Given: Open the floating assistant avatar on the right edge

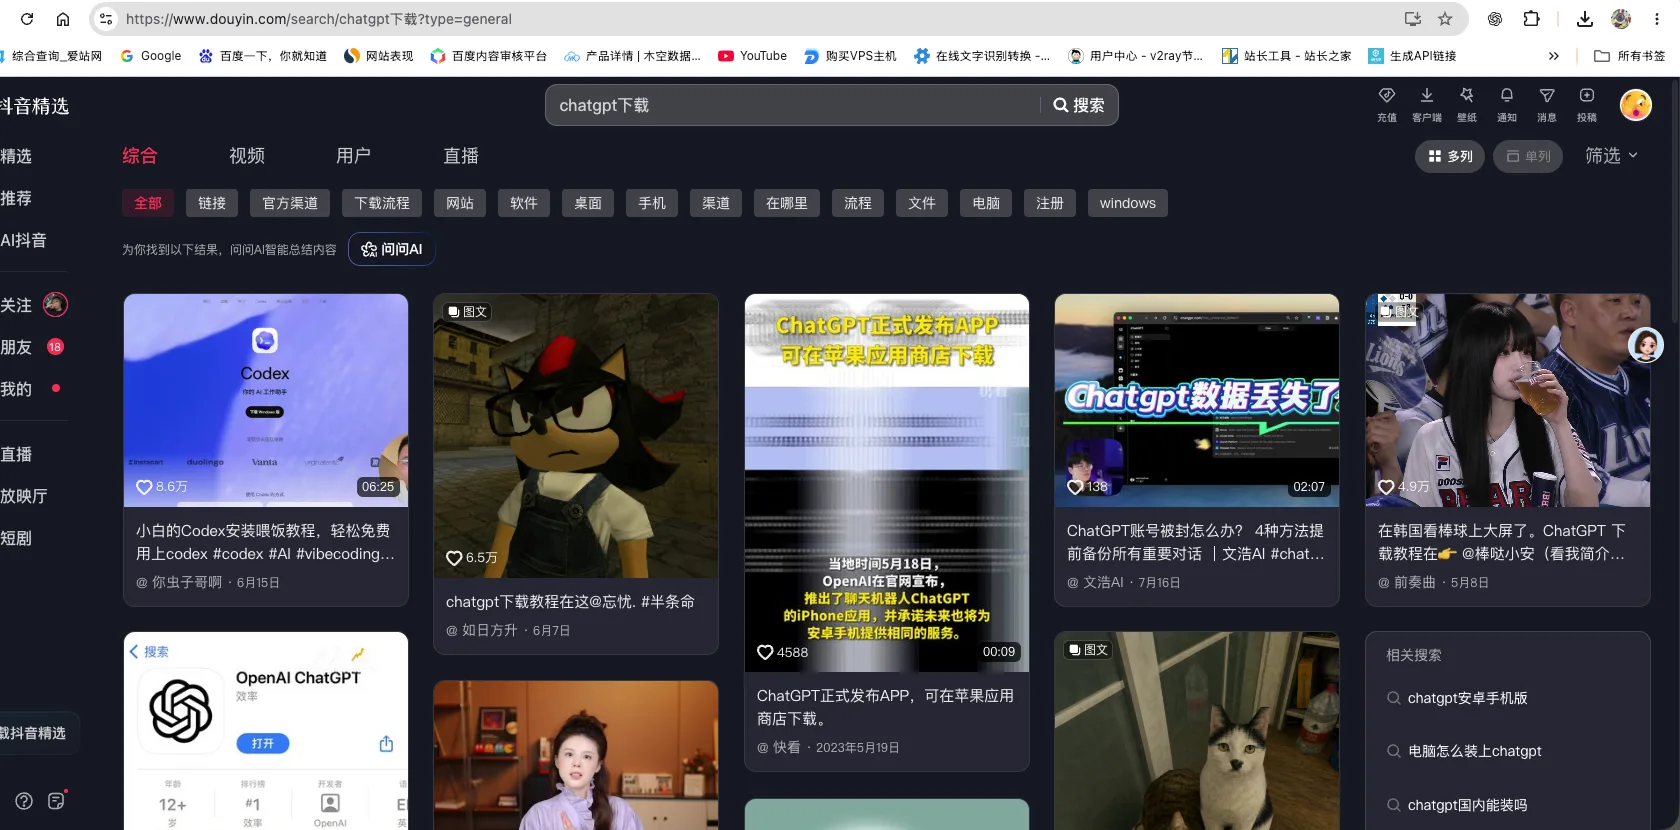Looking at the screenshot, I should coord(1646,345).
